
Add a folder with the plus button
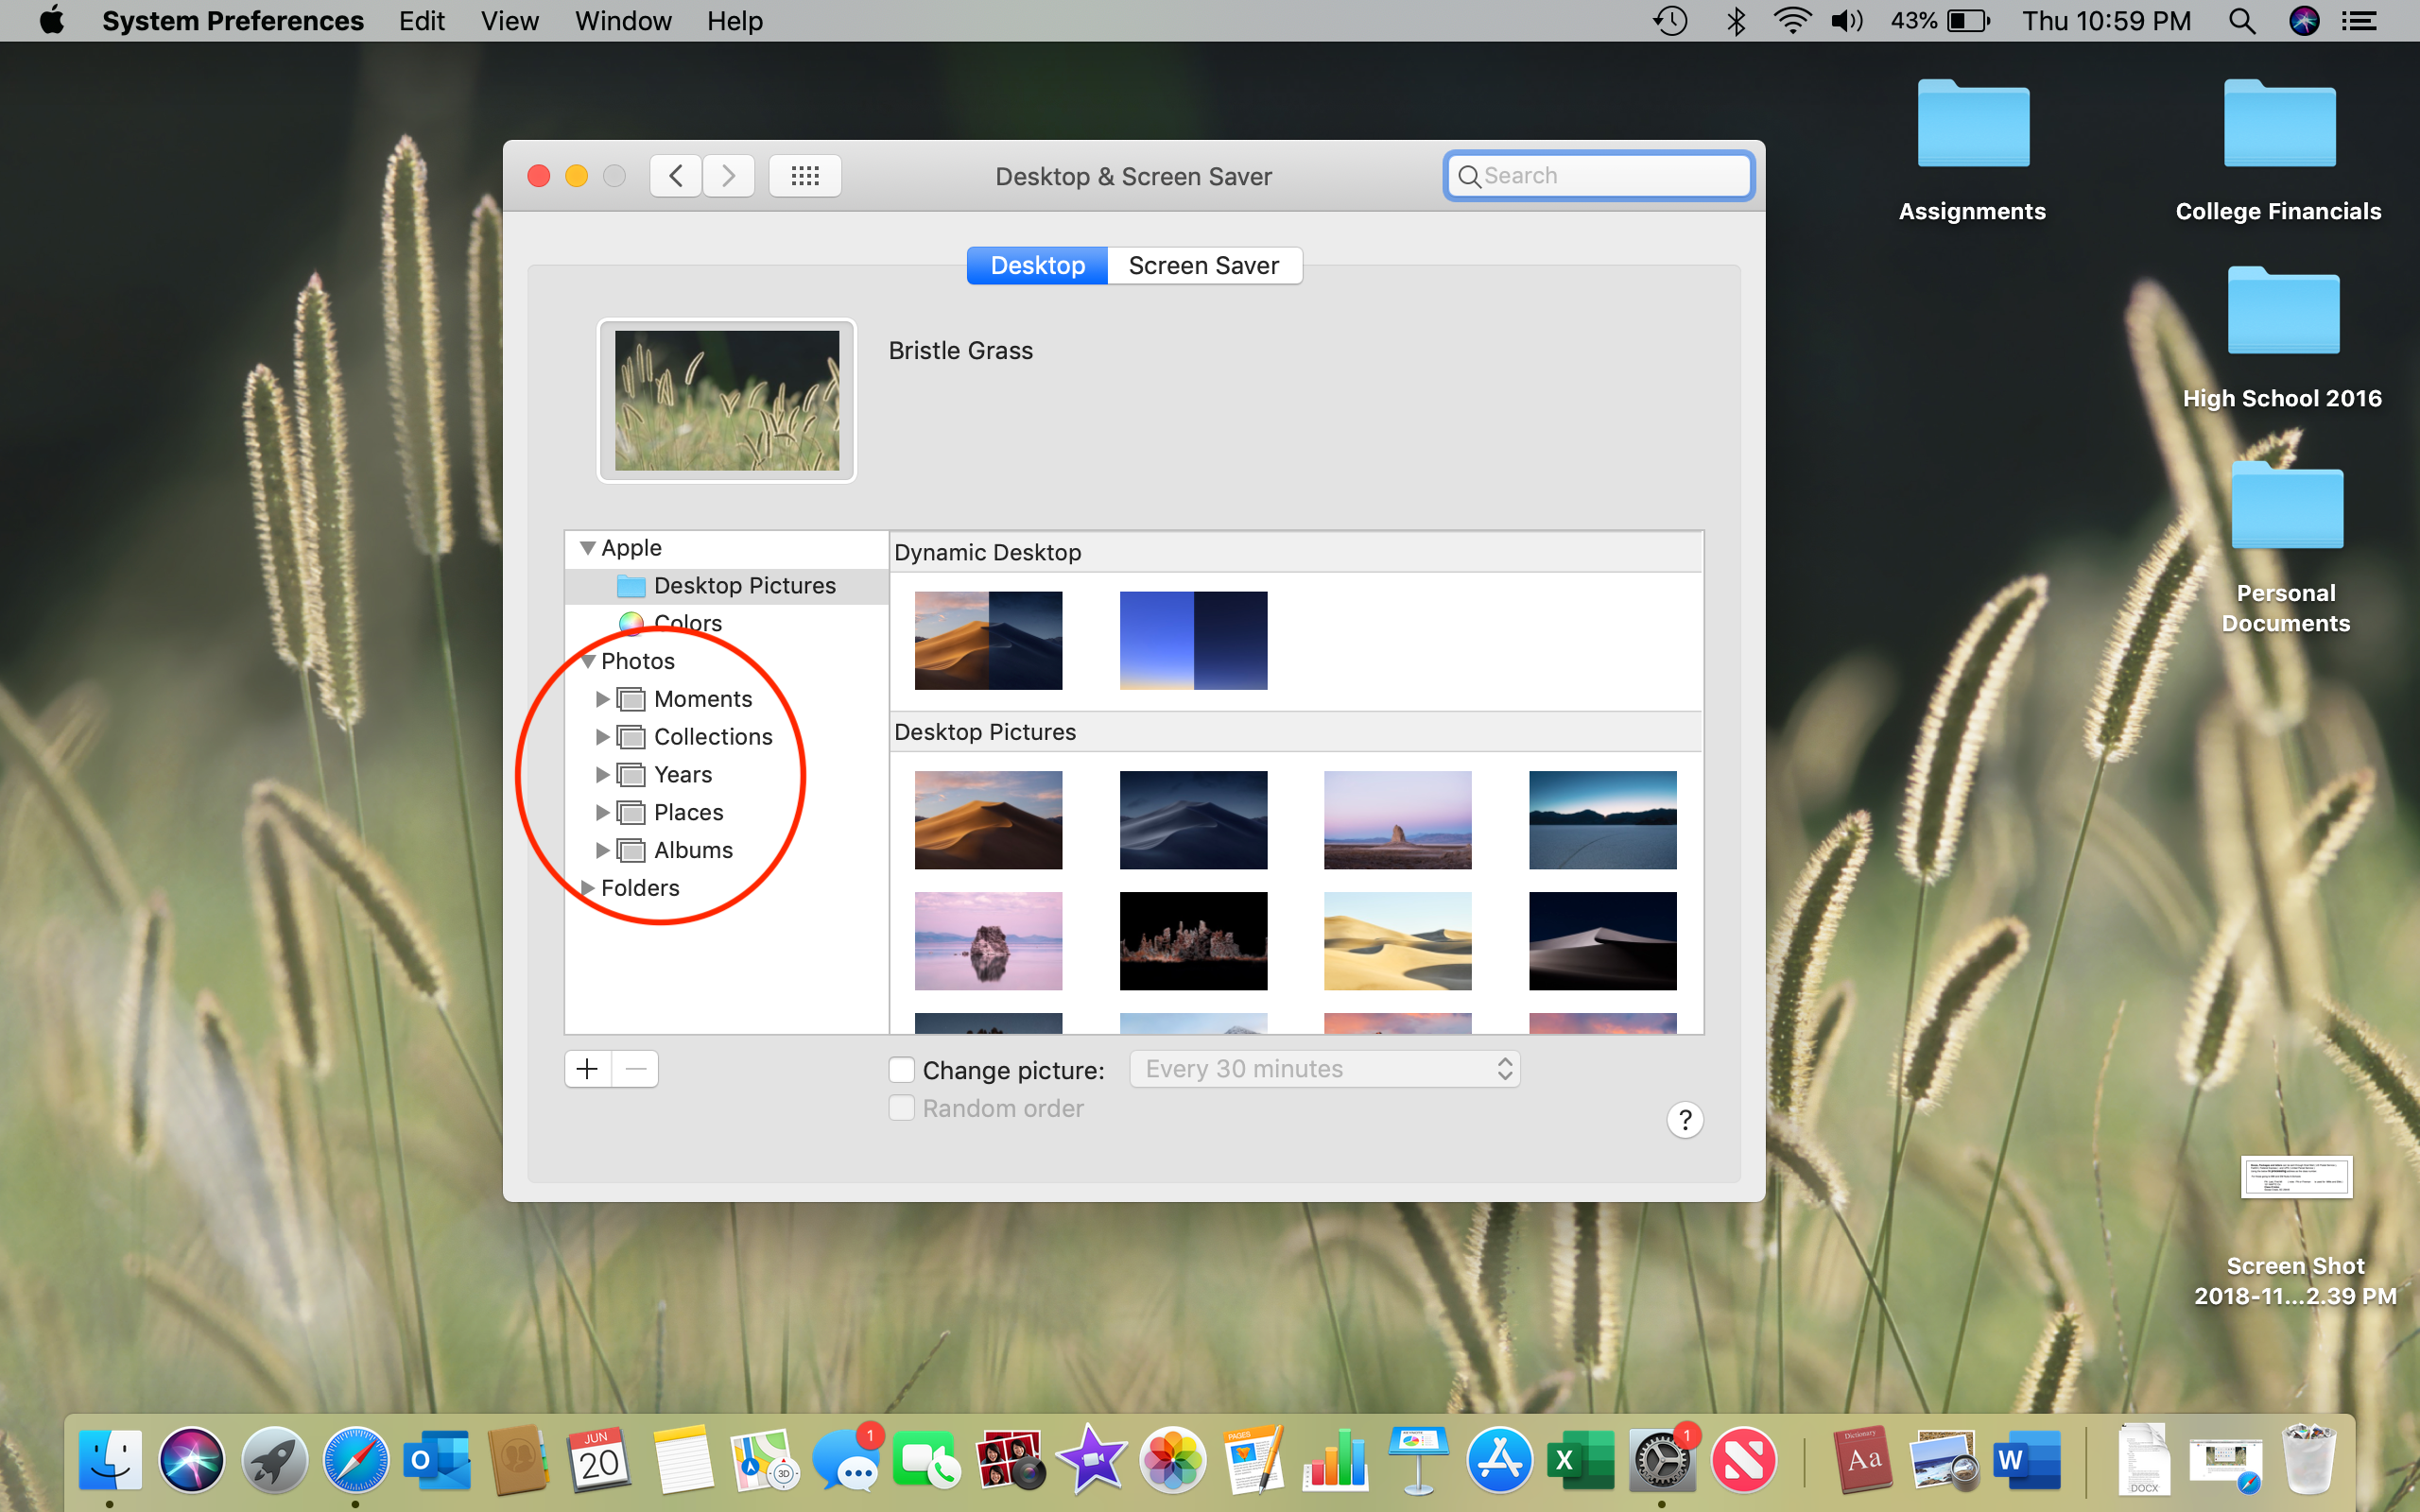tap(588, 1069)
